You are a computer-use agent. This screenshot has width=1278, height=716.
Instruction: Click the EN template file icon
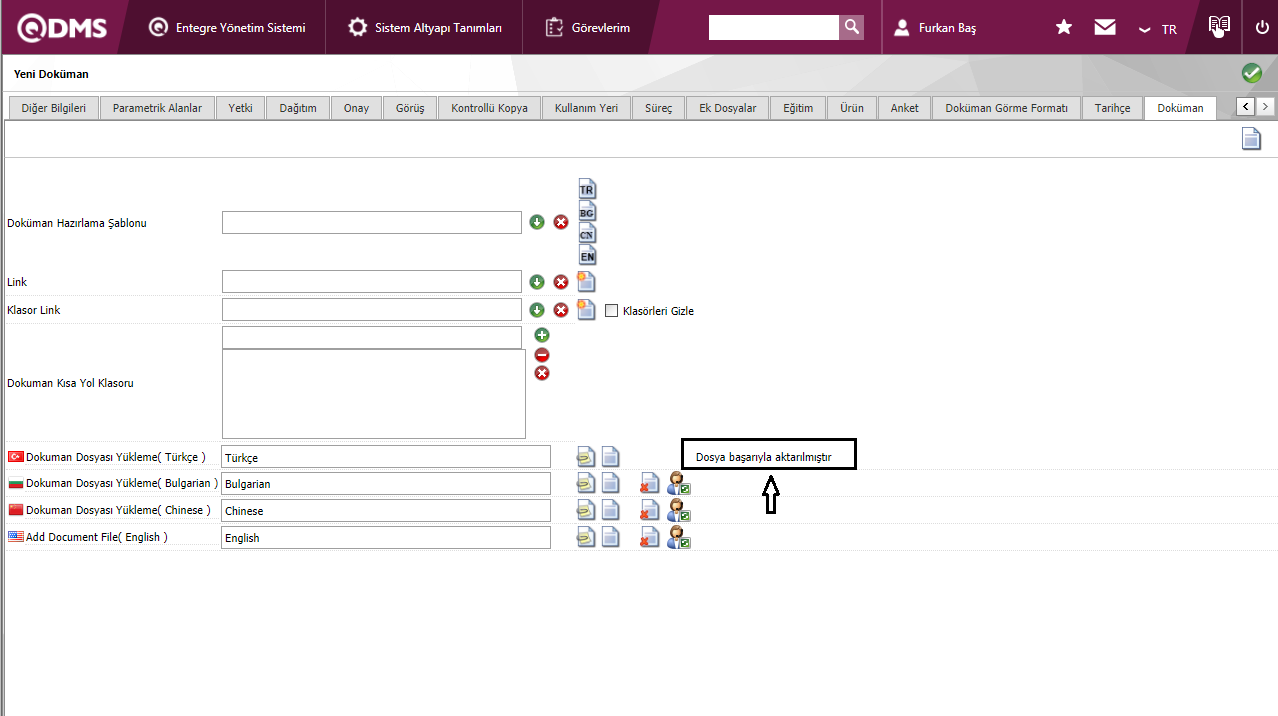click(587, 255)
